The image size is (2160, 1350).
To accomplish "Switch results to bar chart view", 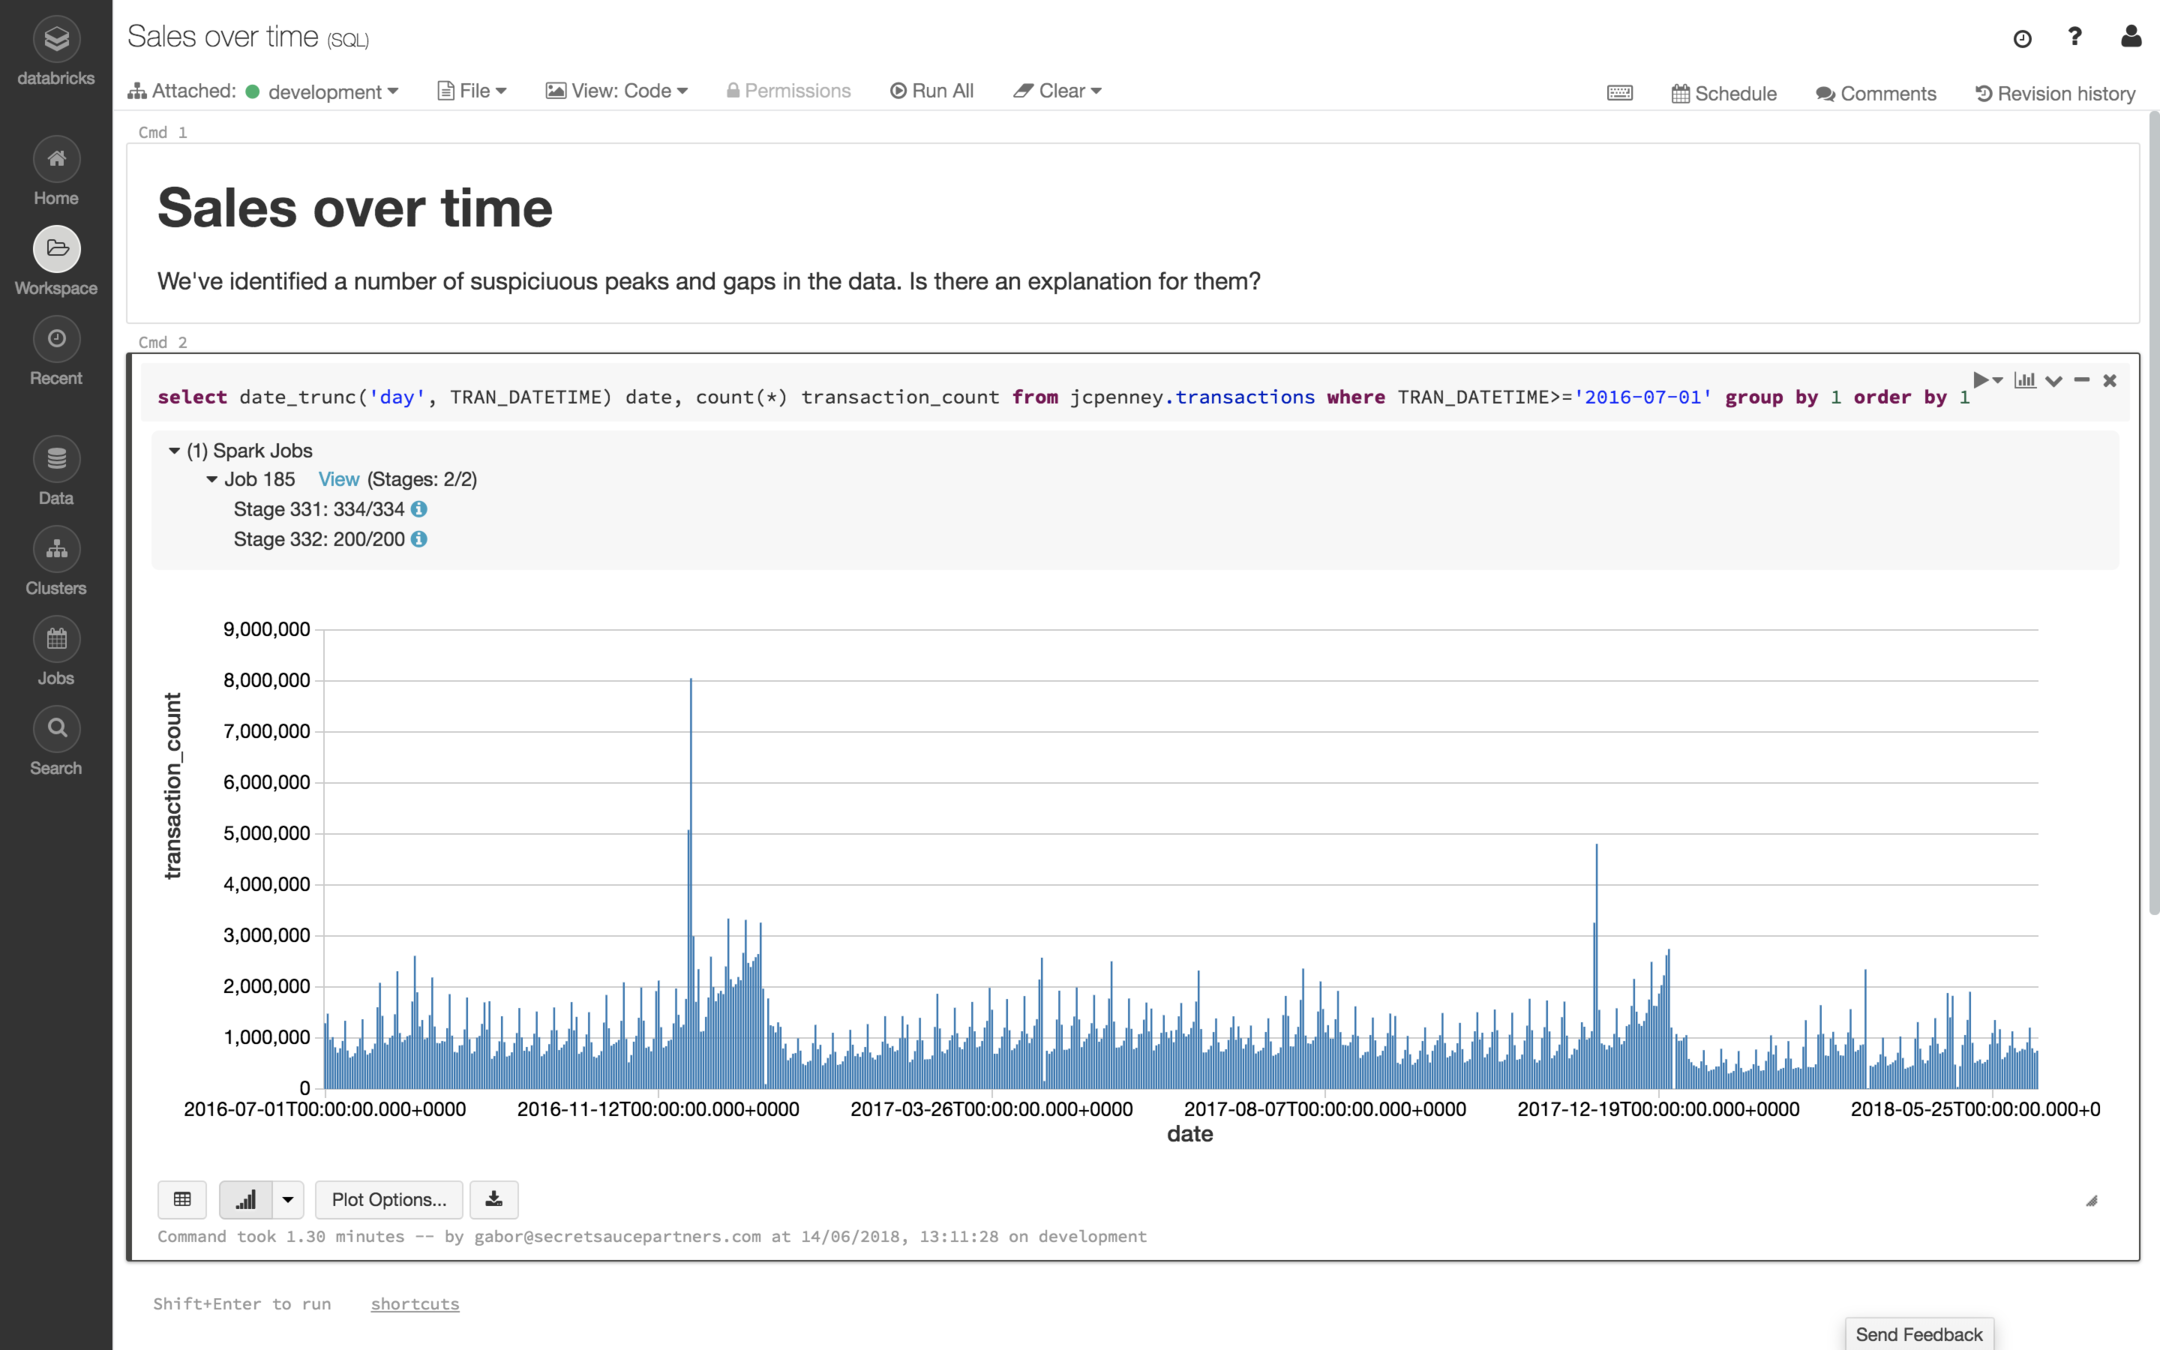I will (x=245, y=1199).
